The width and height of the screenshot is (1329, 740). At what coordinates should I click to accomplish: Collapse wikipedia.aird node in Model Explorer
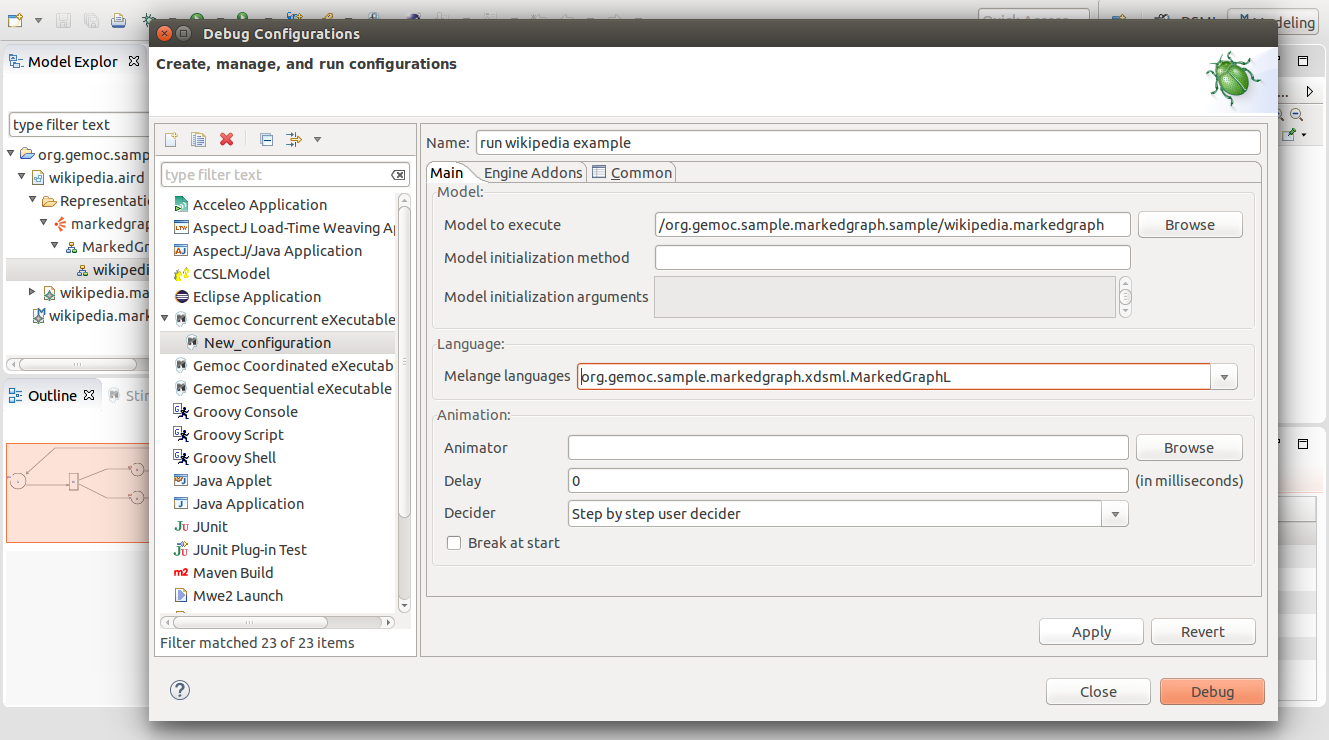coord(23,177)
